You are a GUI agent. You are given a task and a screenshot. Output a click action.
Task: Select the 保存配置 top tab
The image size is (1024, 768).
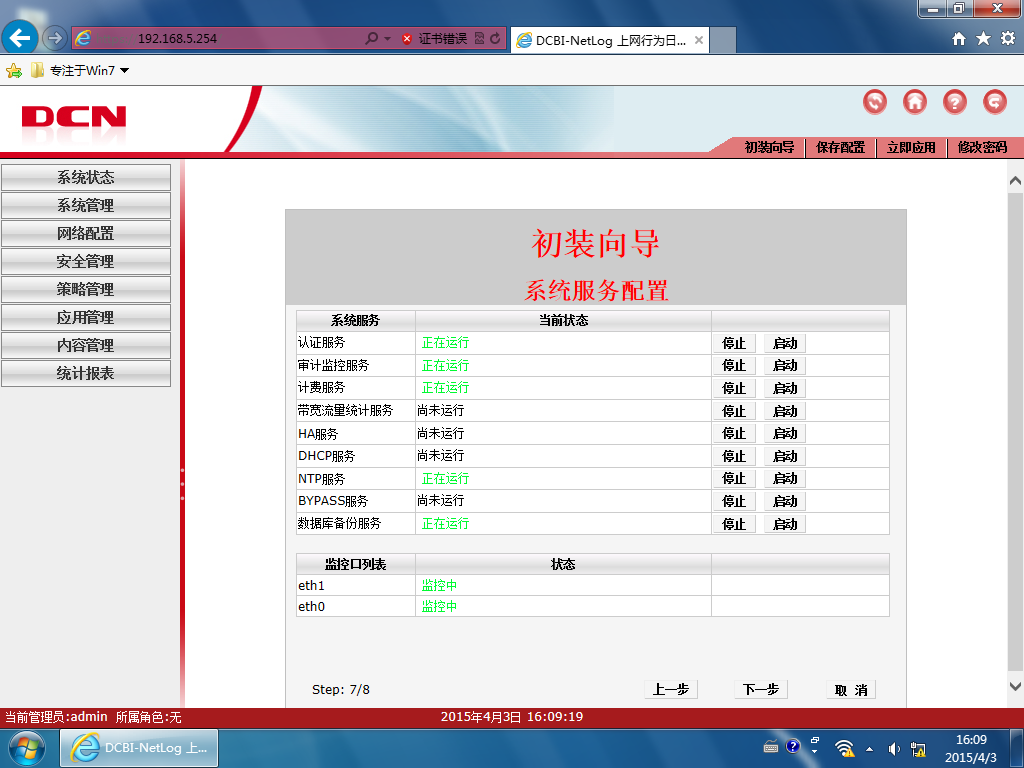[840, 147]
